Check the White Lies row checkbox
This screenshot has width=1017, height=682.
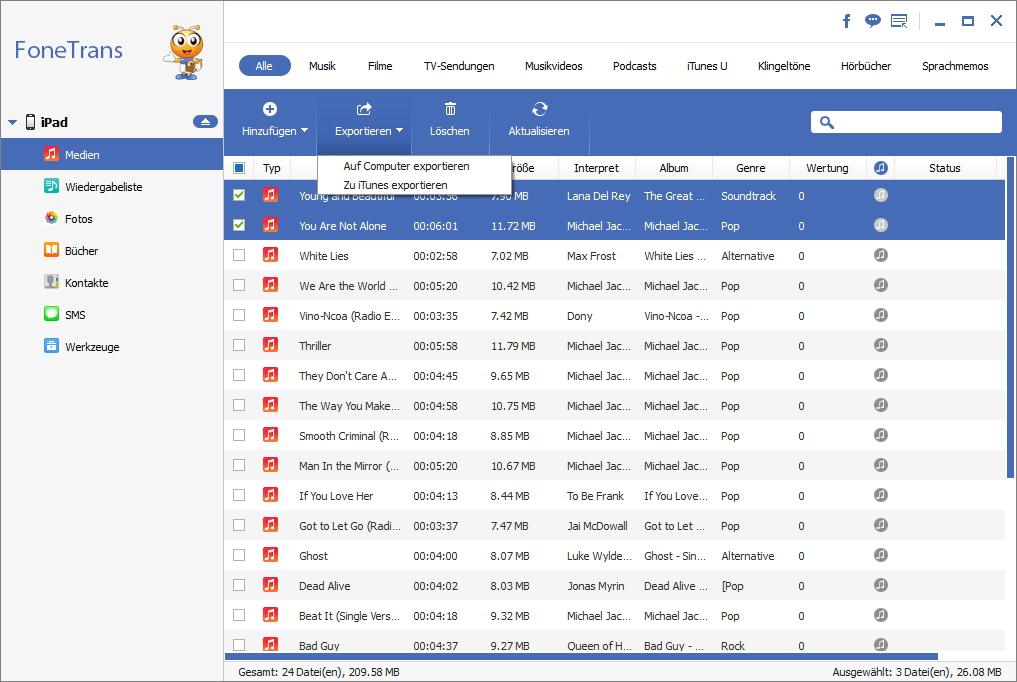tap(239, 256)
